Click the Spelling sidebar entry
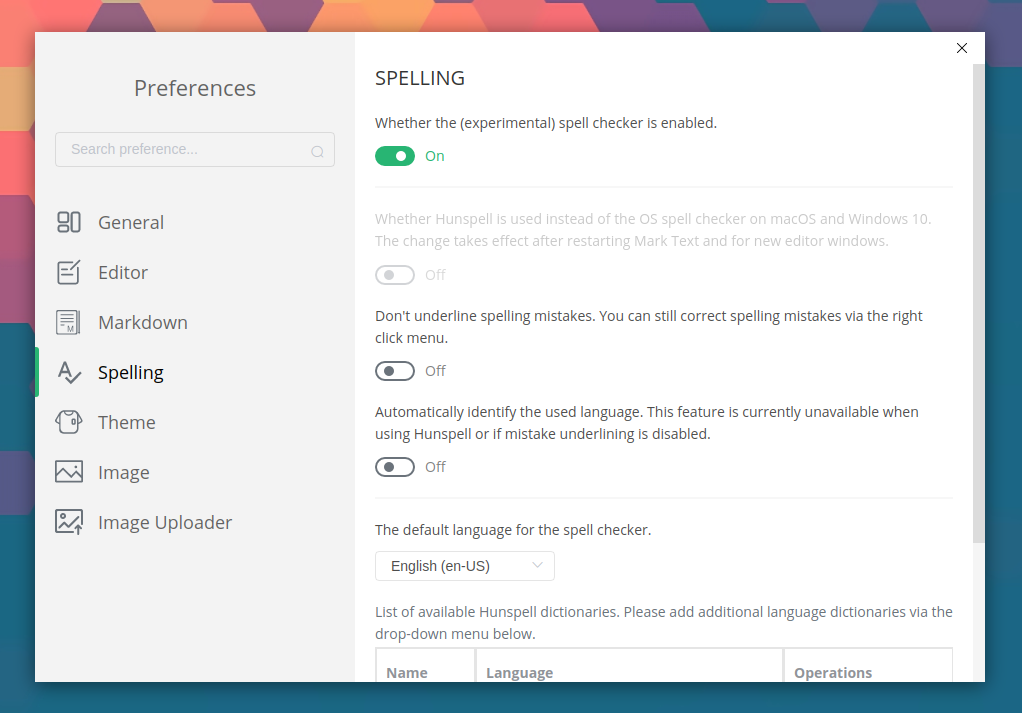The height and width of the screenshot is (713, 1022). pos(130,372)
